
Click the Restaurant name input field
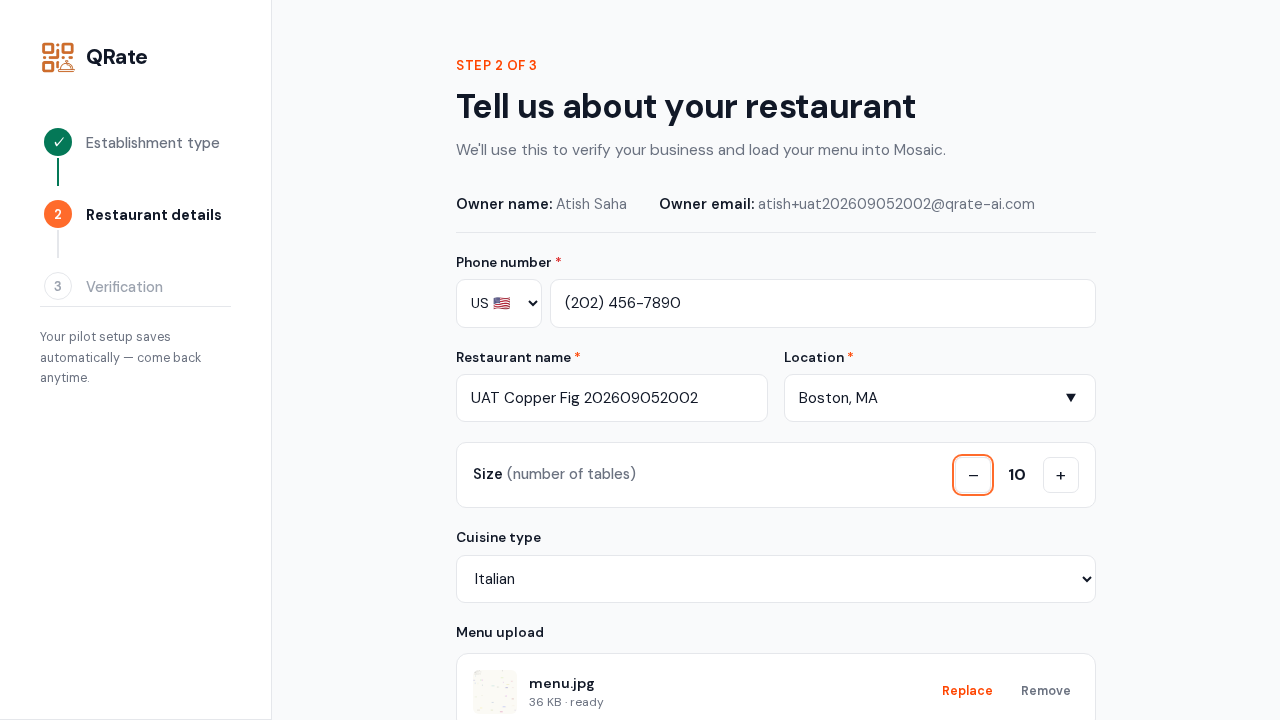[612, 398]
